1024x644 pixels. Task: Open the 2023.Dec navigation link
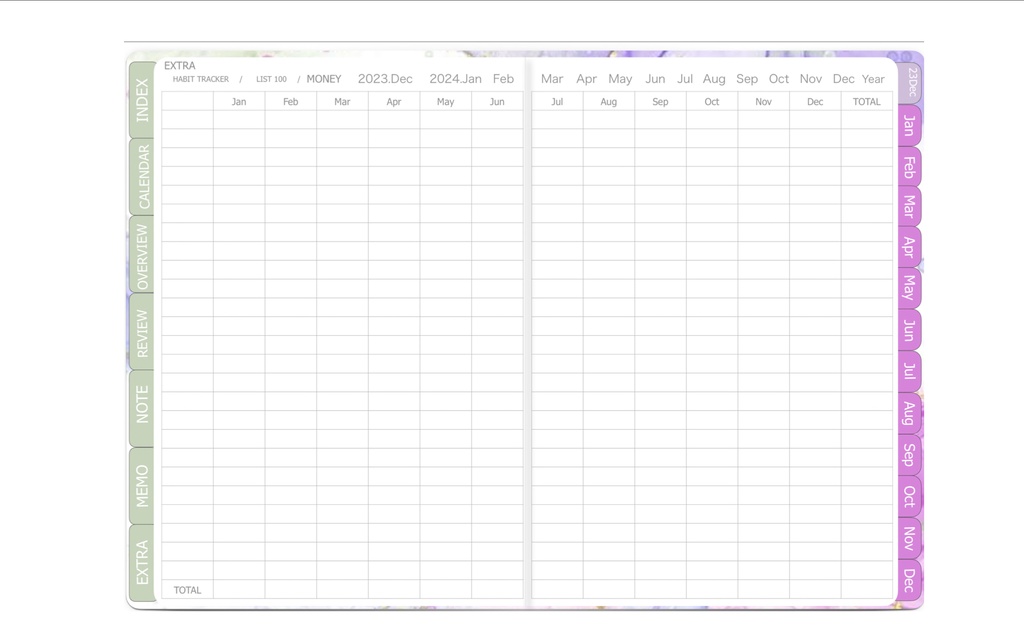tap(388, 78)
